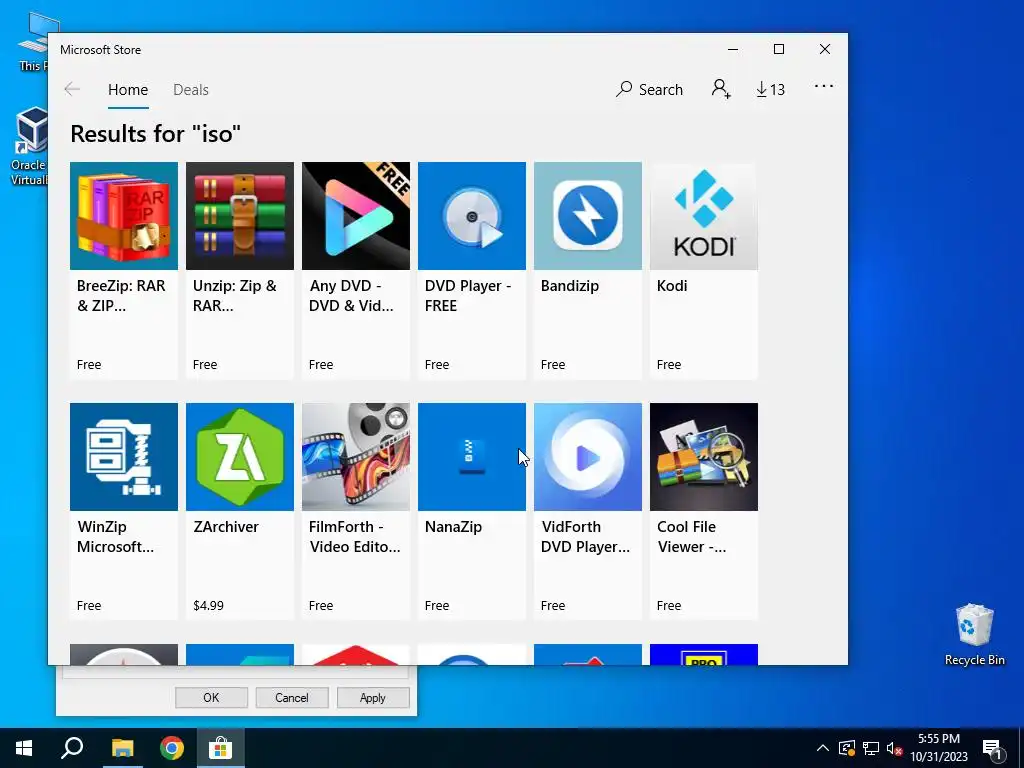
Task: Switch to the Home tab
Action: click(x=128, y=89)
